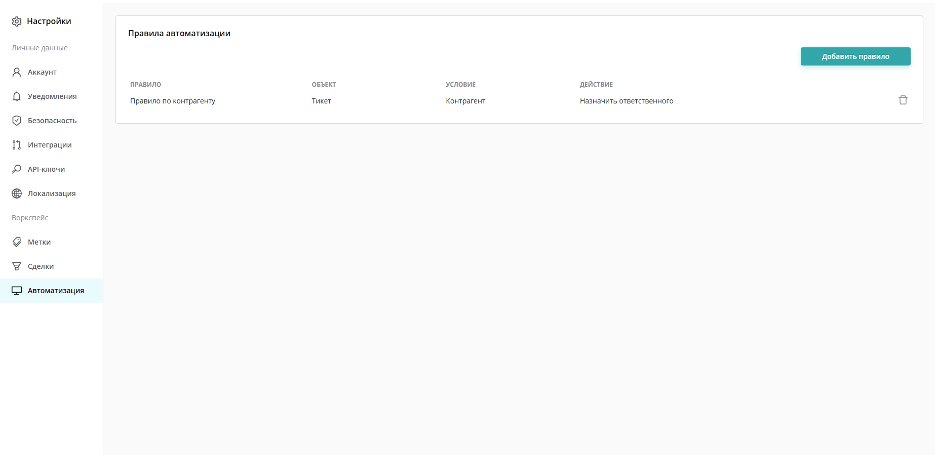Open rule named Правило по контрагенту
Screen dimensions: 935x456
point(173,101)
